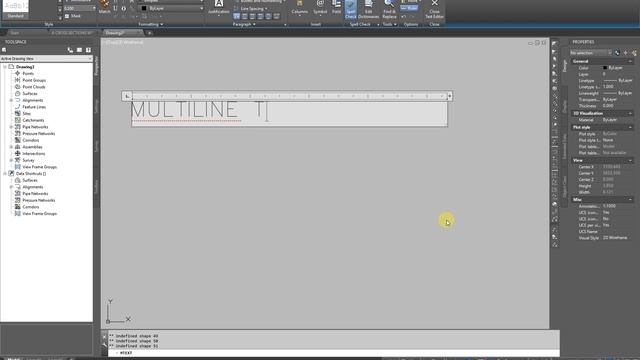
Task: Expand the Paragraph panel
Action: point(244,24)
